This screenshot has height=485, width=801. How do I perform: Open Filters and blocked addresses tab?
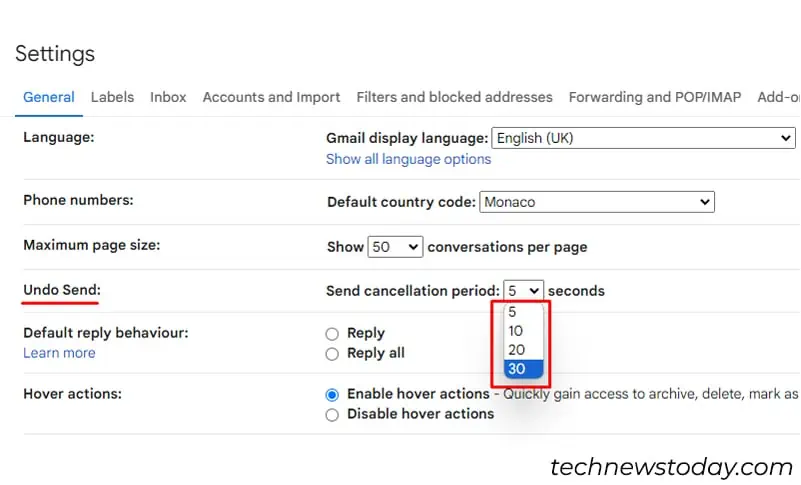click(x=454, y=97)
